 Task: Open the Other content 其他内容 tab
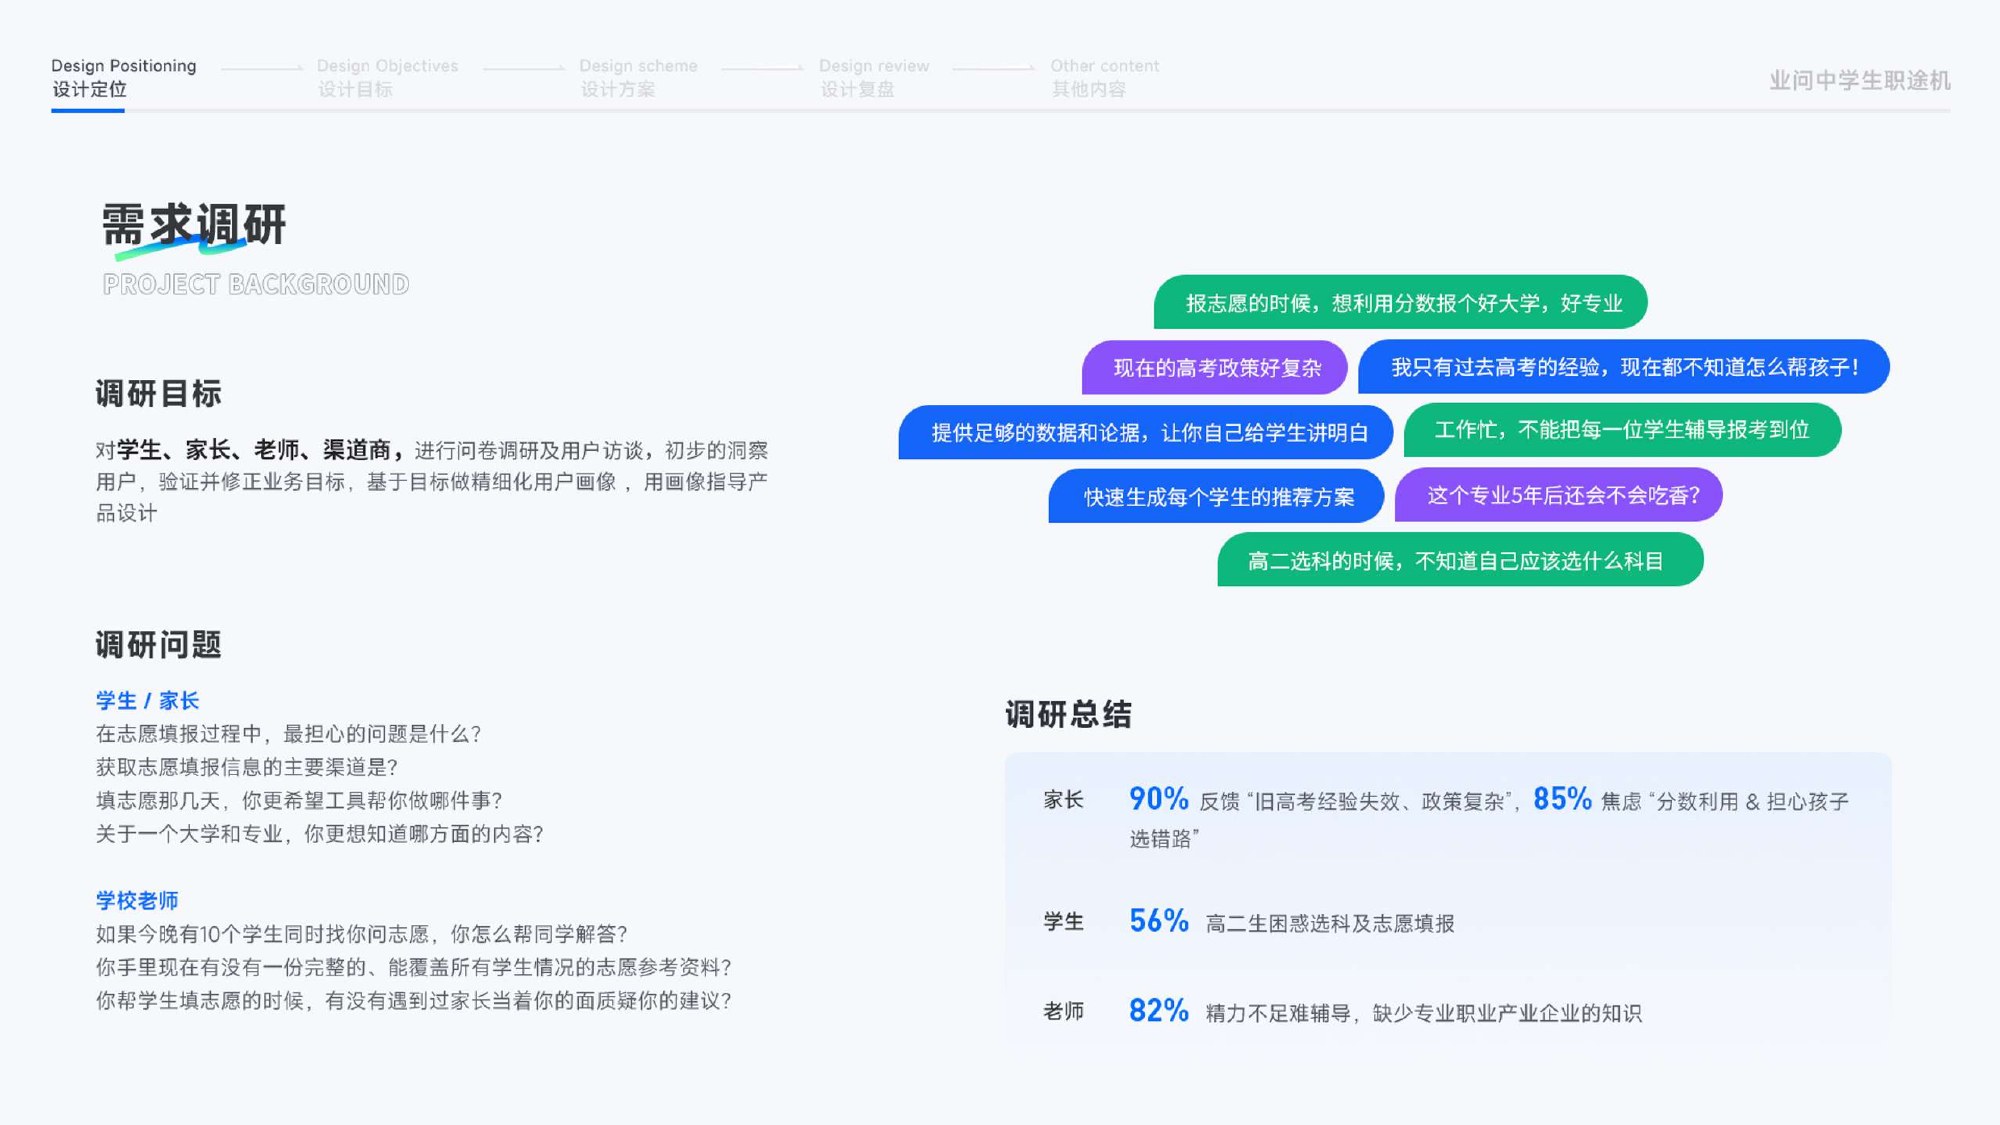click(1104, 78)
